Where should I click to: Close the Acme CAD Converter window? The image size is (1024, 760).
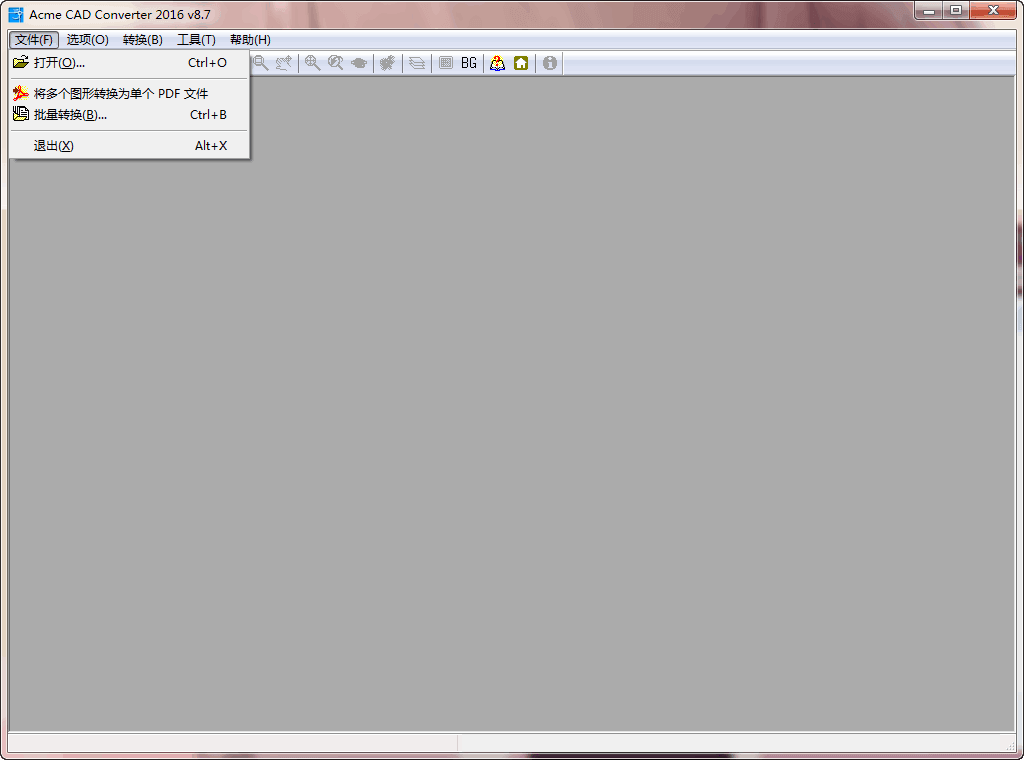993,10
